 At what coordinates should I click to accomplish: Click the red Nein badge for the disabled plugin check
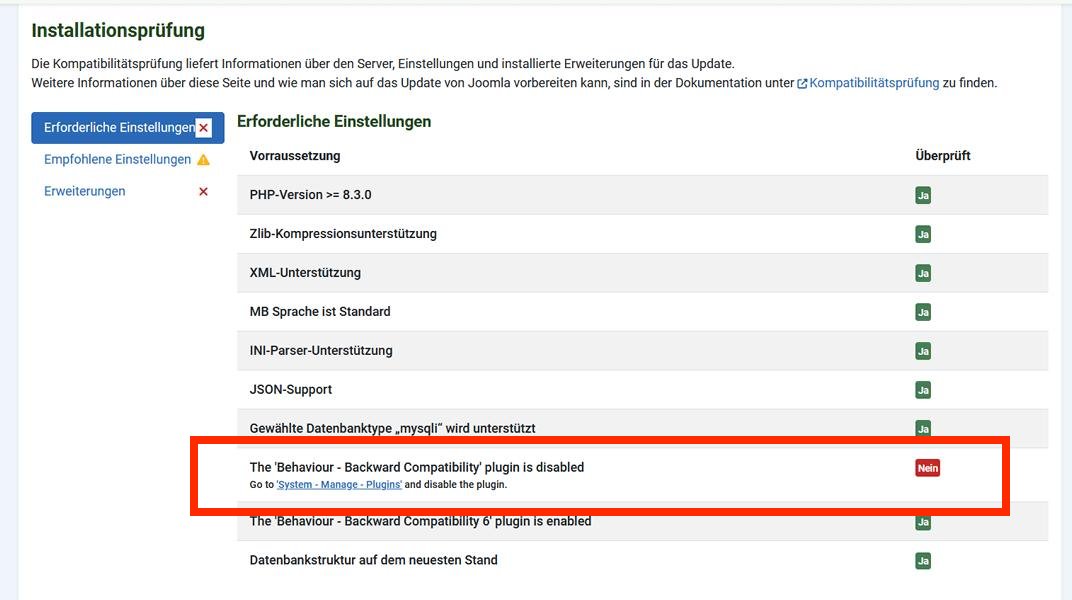[926, 466]
